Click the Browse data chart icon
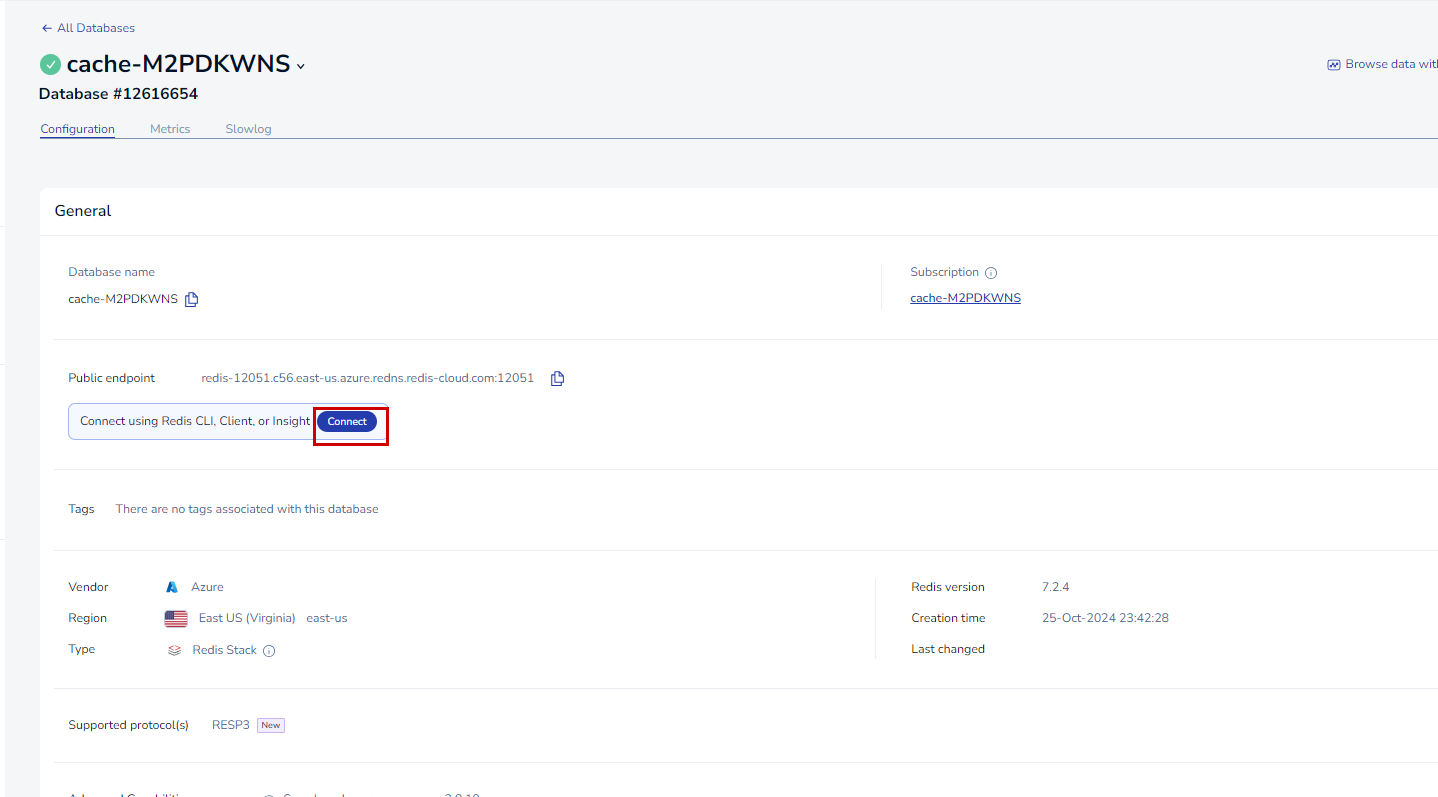The width and height of the screenshot is (1438, 797). tap(1333, 65)
